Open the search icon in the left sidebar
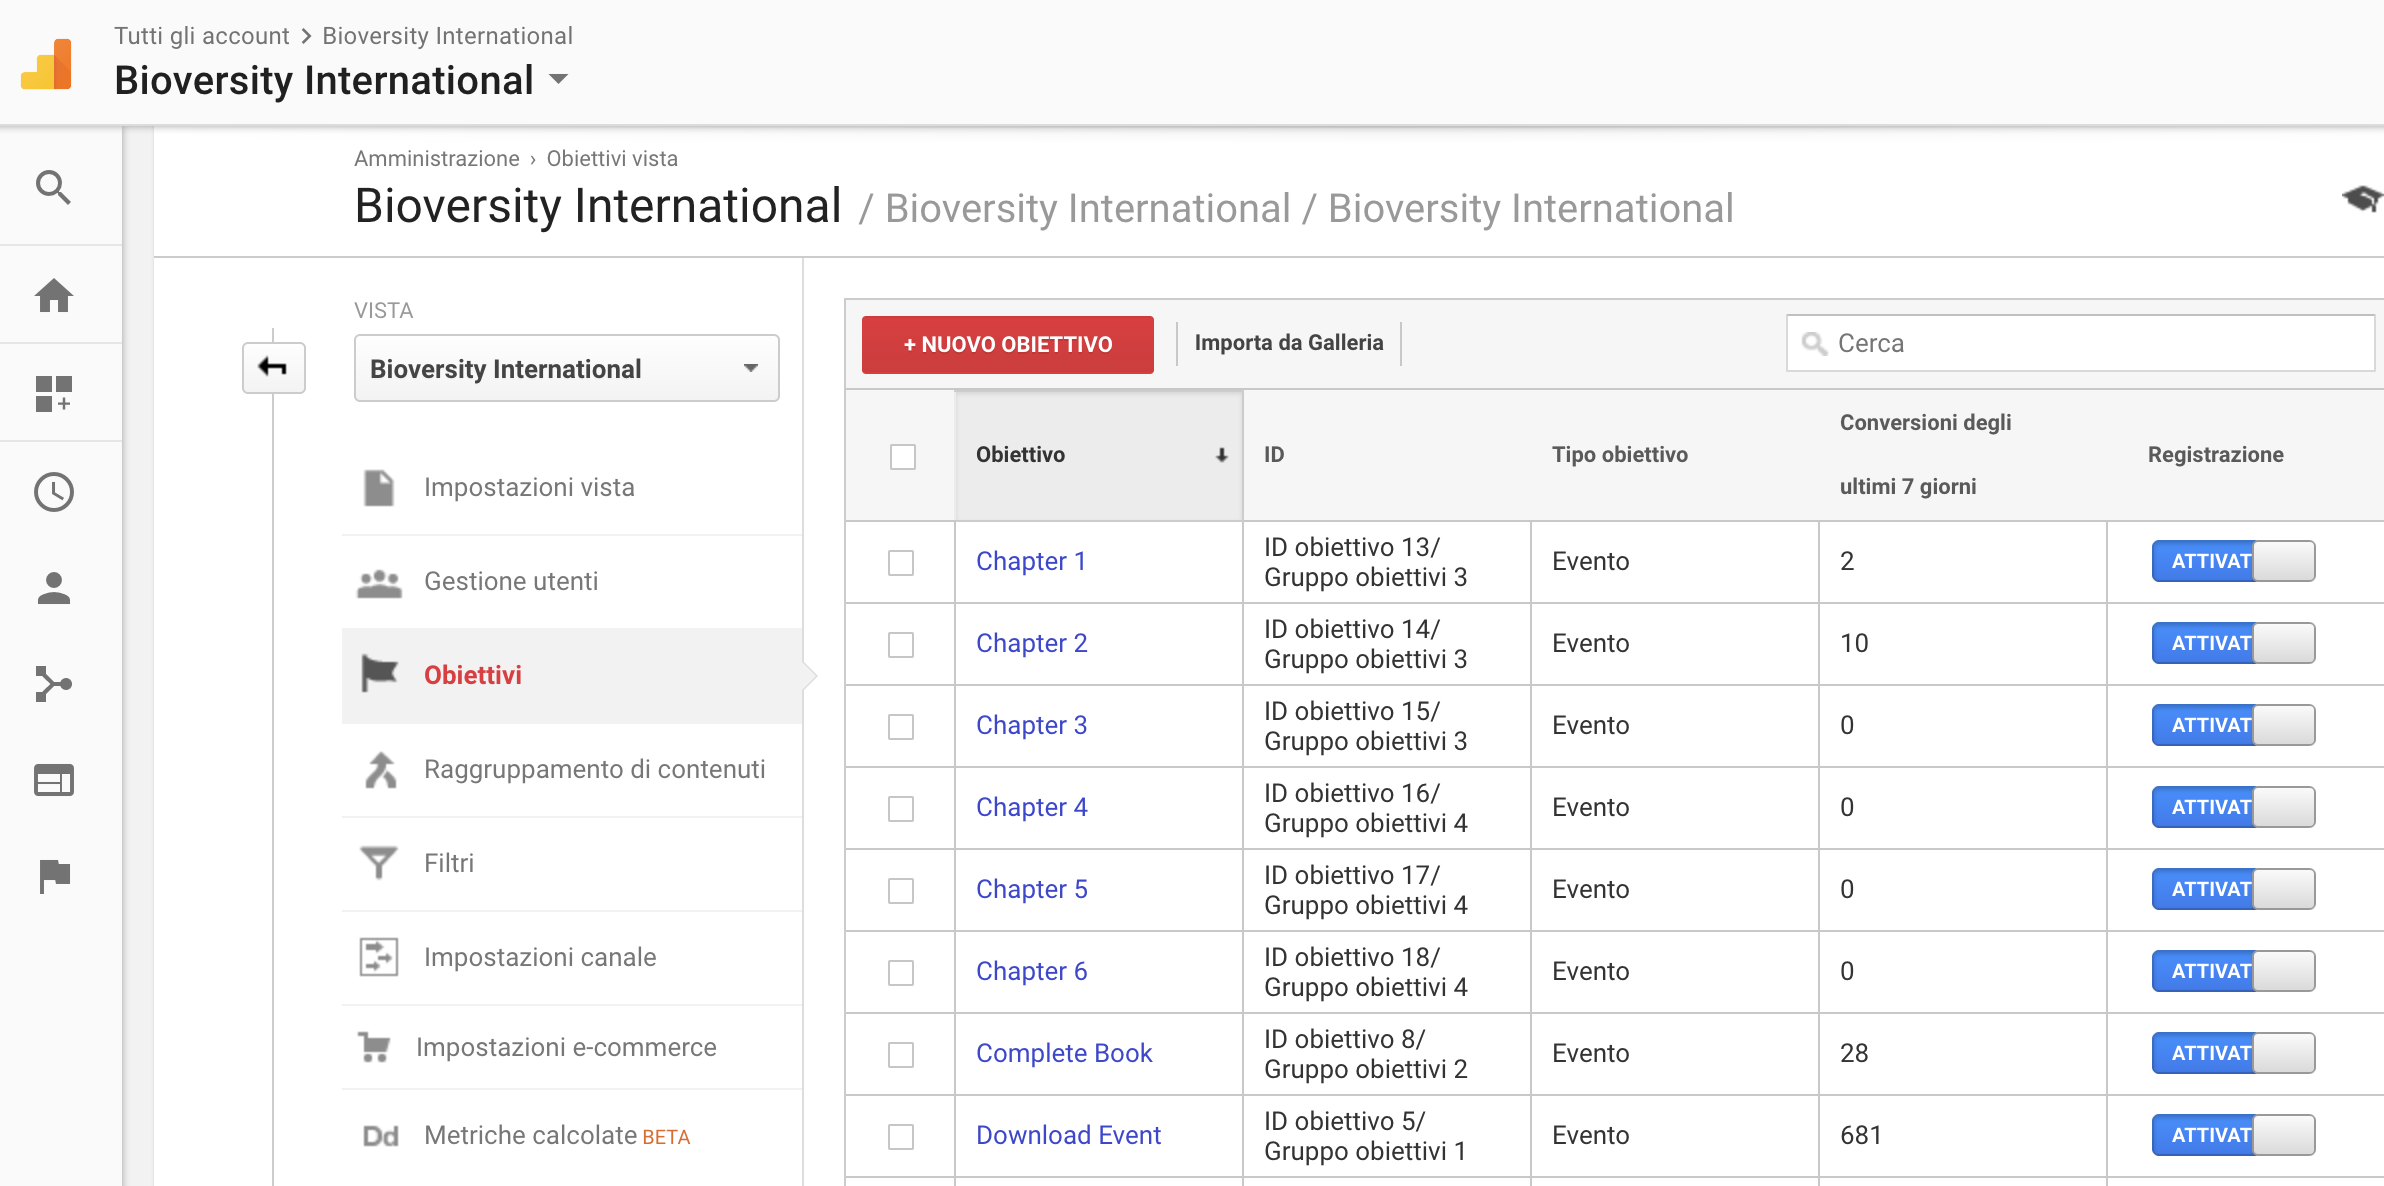The height and width of the screenshot is (1186, 2384). click(x=53, y=187)
